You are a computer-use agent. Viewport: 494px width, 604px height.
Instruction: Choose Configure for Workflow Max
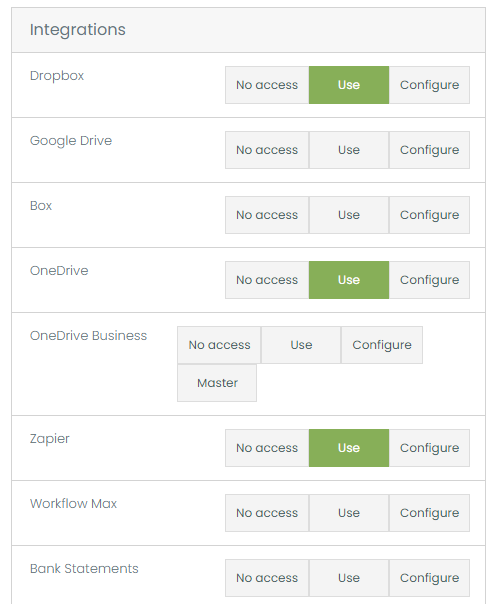(x=429, y=513)
